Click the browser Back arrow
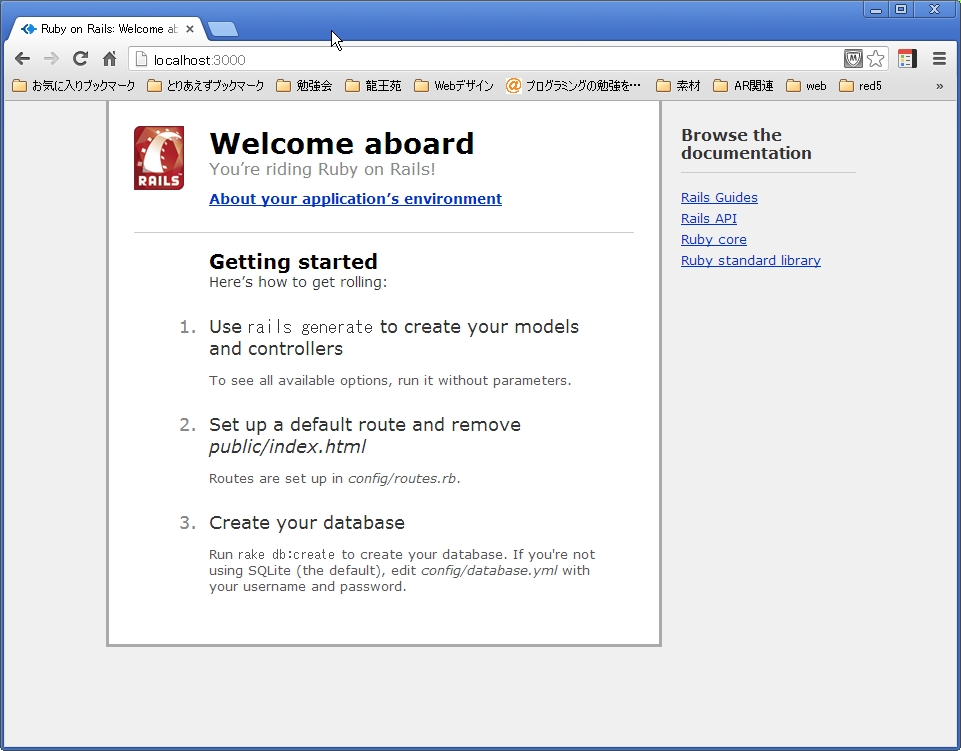The image size is (961, 751). pos(23,59)
